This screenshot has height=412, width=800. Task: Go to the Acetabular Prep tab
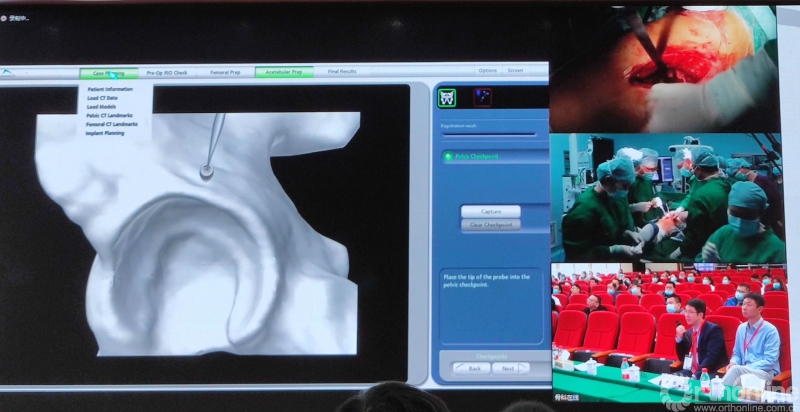point(284,72)
